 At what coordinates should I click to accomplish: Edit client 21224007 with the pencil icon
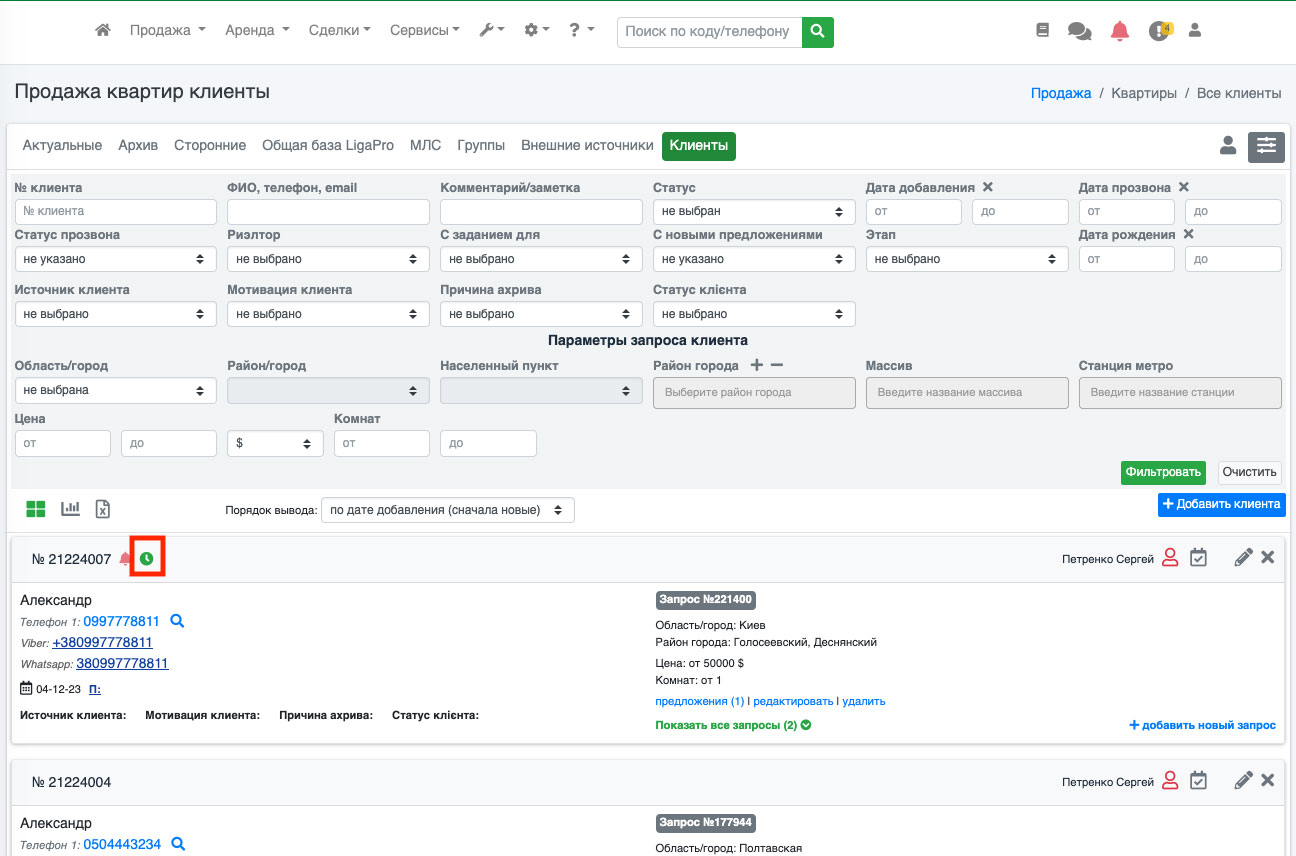tap(1243, 557)
